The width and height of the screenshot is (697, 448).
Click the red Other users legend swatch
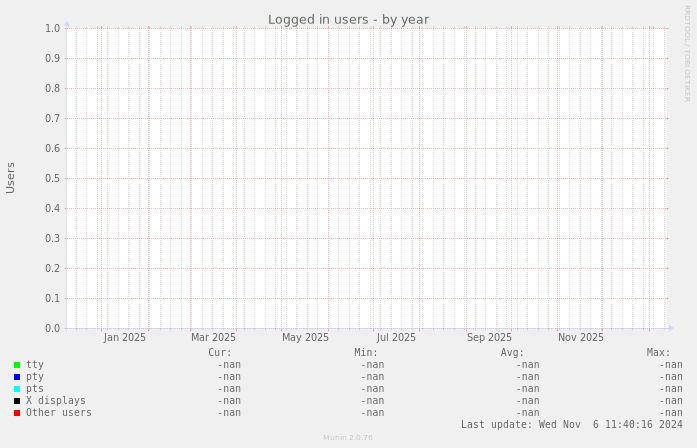tap(17, 413)
